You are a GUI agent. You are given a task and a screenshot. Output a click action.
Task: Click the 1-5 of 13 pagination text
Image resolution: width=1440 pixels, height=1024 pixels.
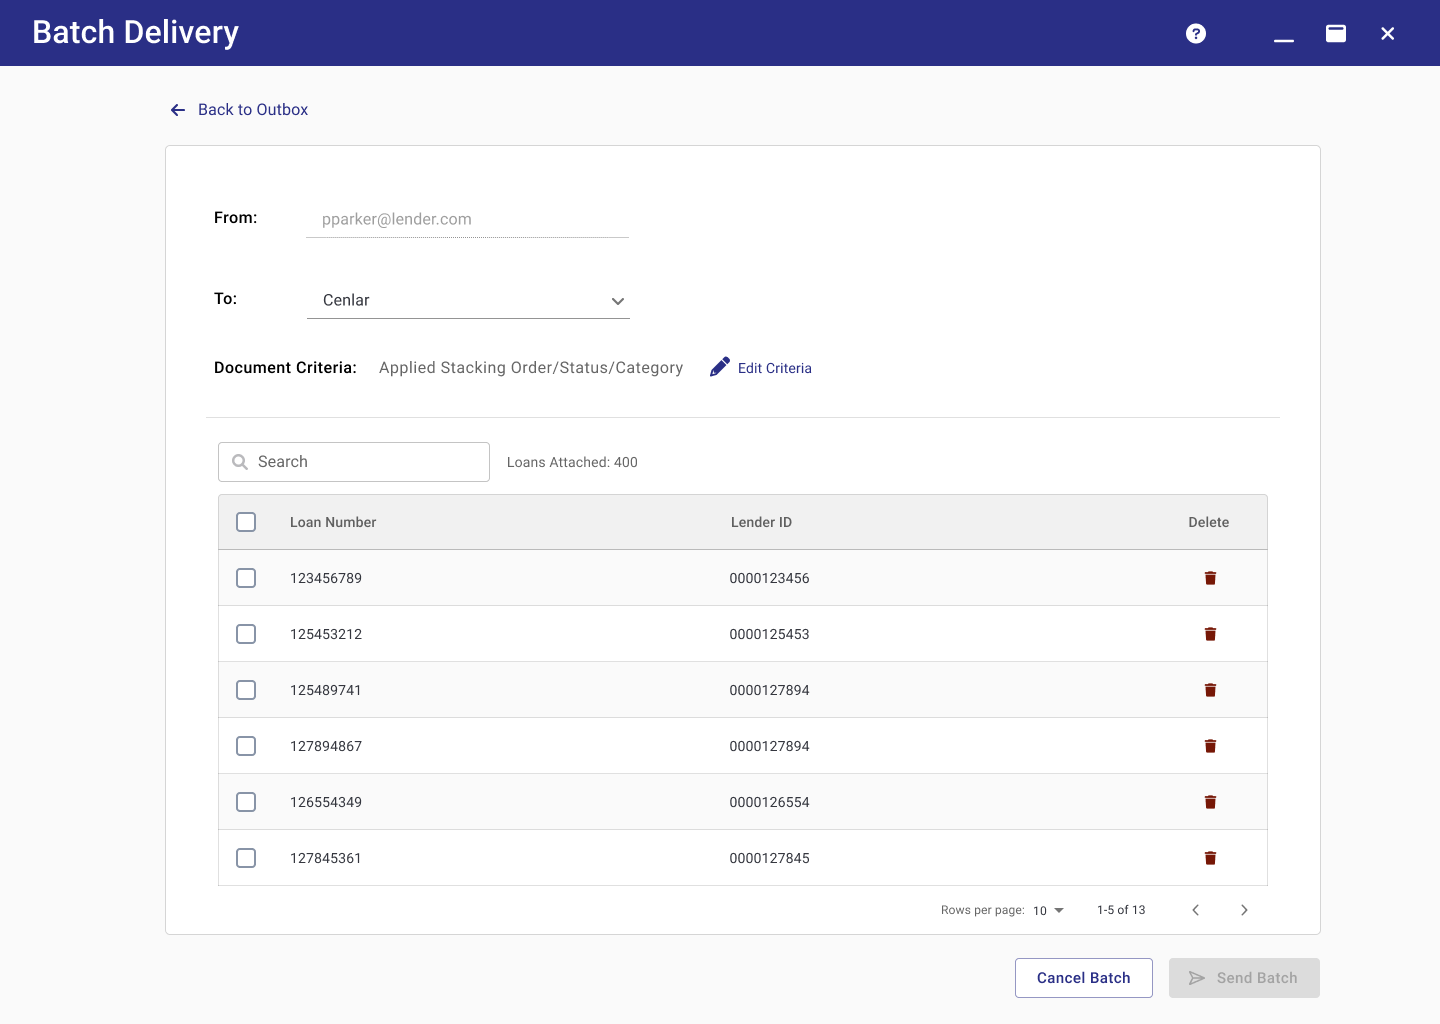1121,910
